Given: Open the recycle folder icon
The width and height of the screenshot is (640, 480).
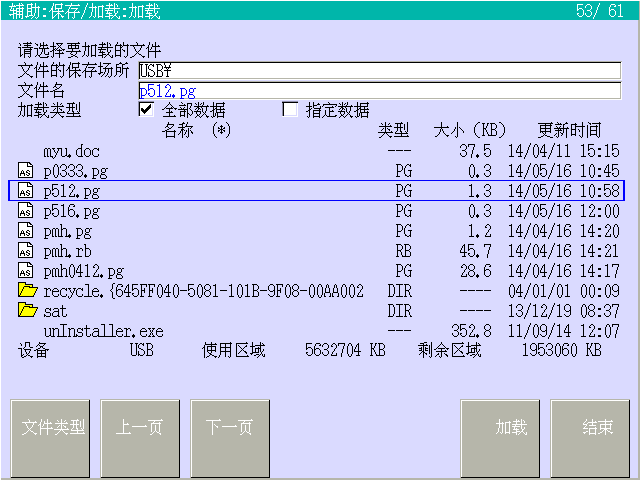Looking at the screenshot, I should click(27, 291).
